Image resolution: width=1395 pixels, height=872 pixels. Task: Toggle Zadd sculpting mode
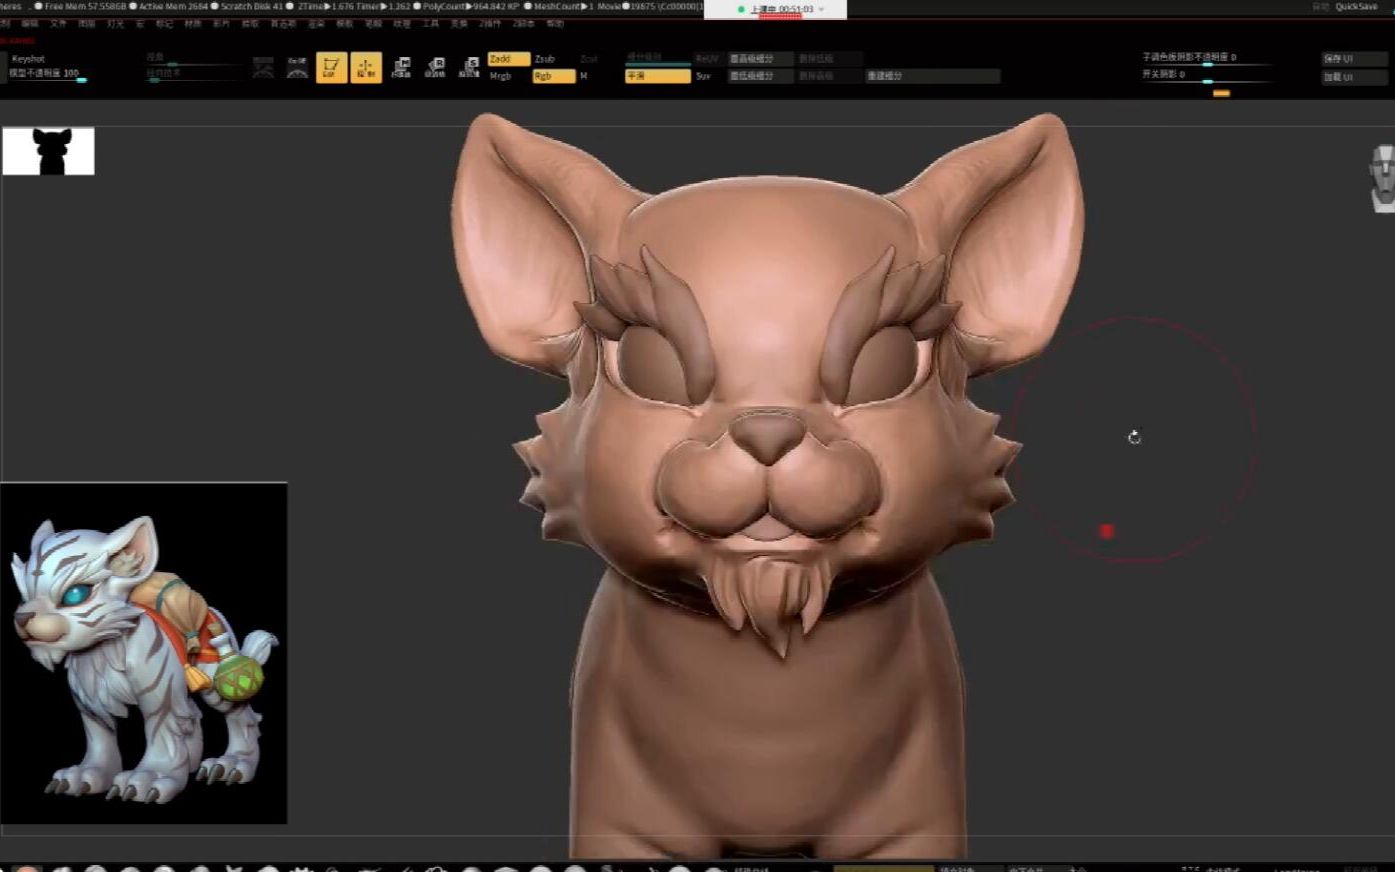[x=509, y=59]
